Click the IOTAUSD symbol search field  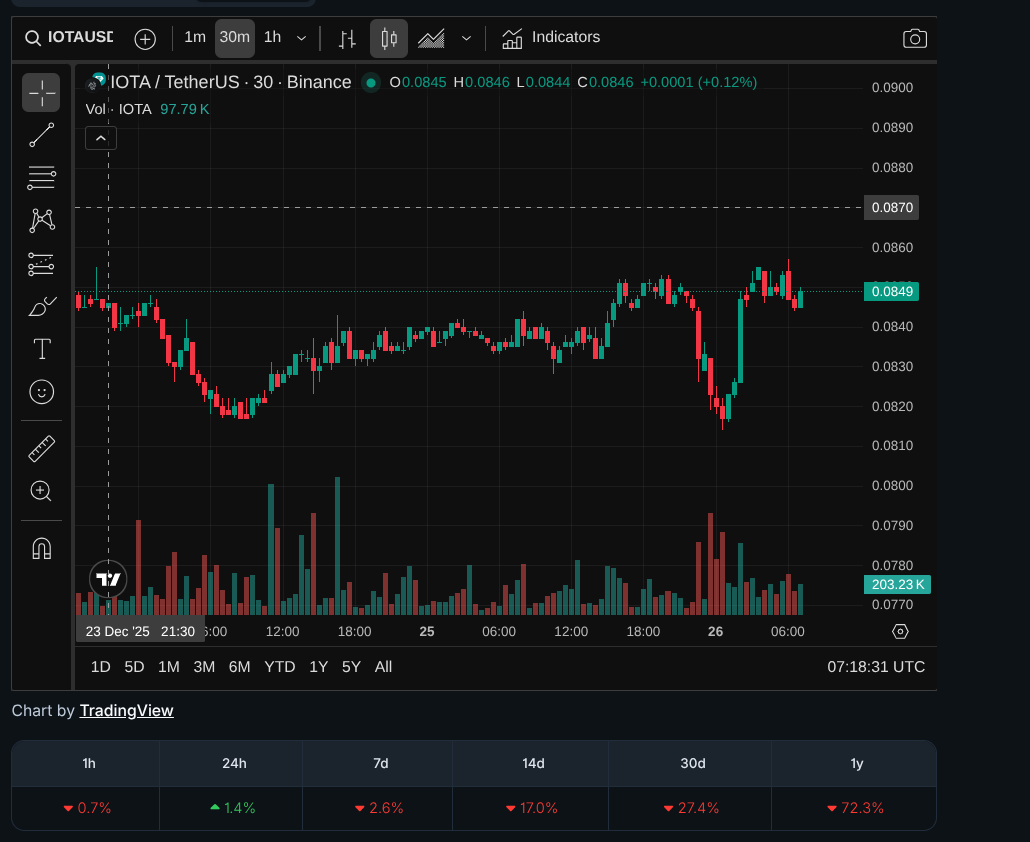click(70, 37)
